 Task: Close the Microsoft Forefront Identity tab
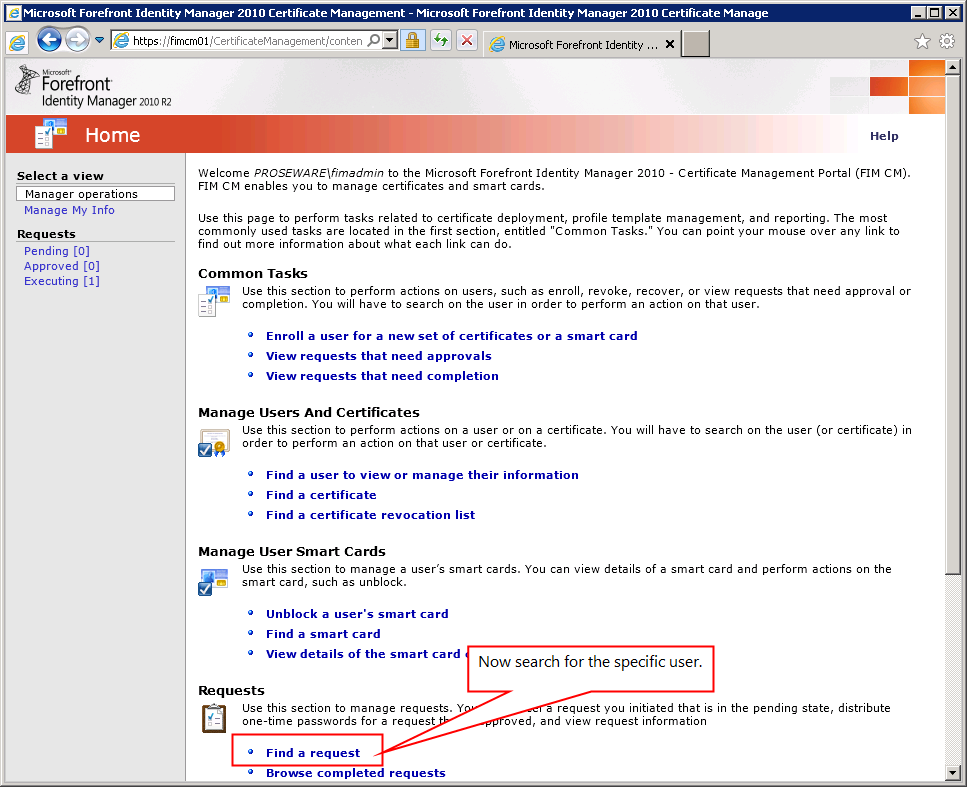click(670, 44)
